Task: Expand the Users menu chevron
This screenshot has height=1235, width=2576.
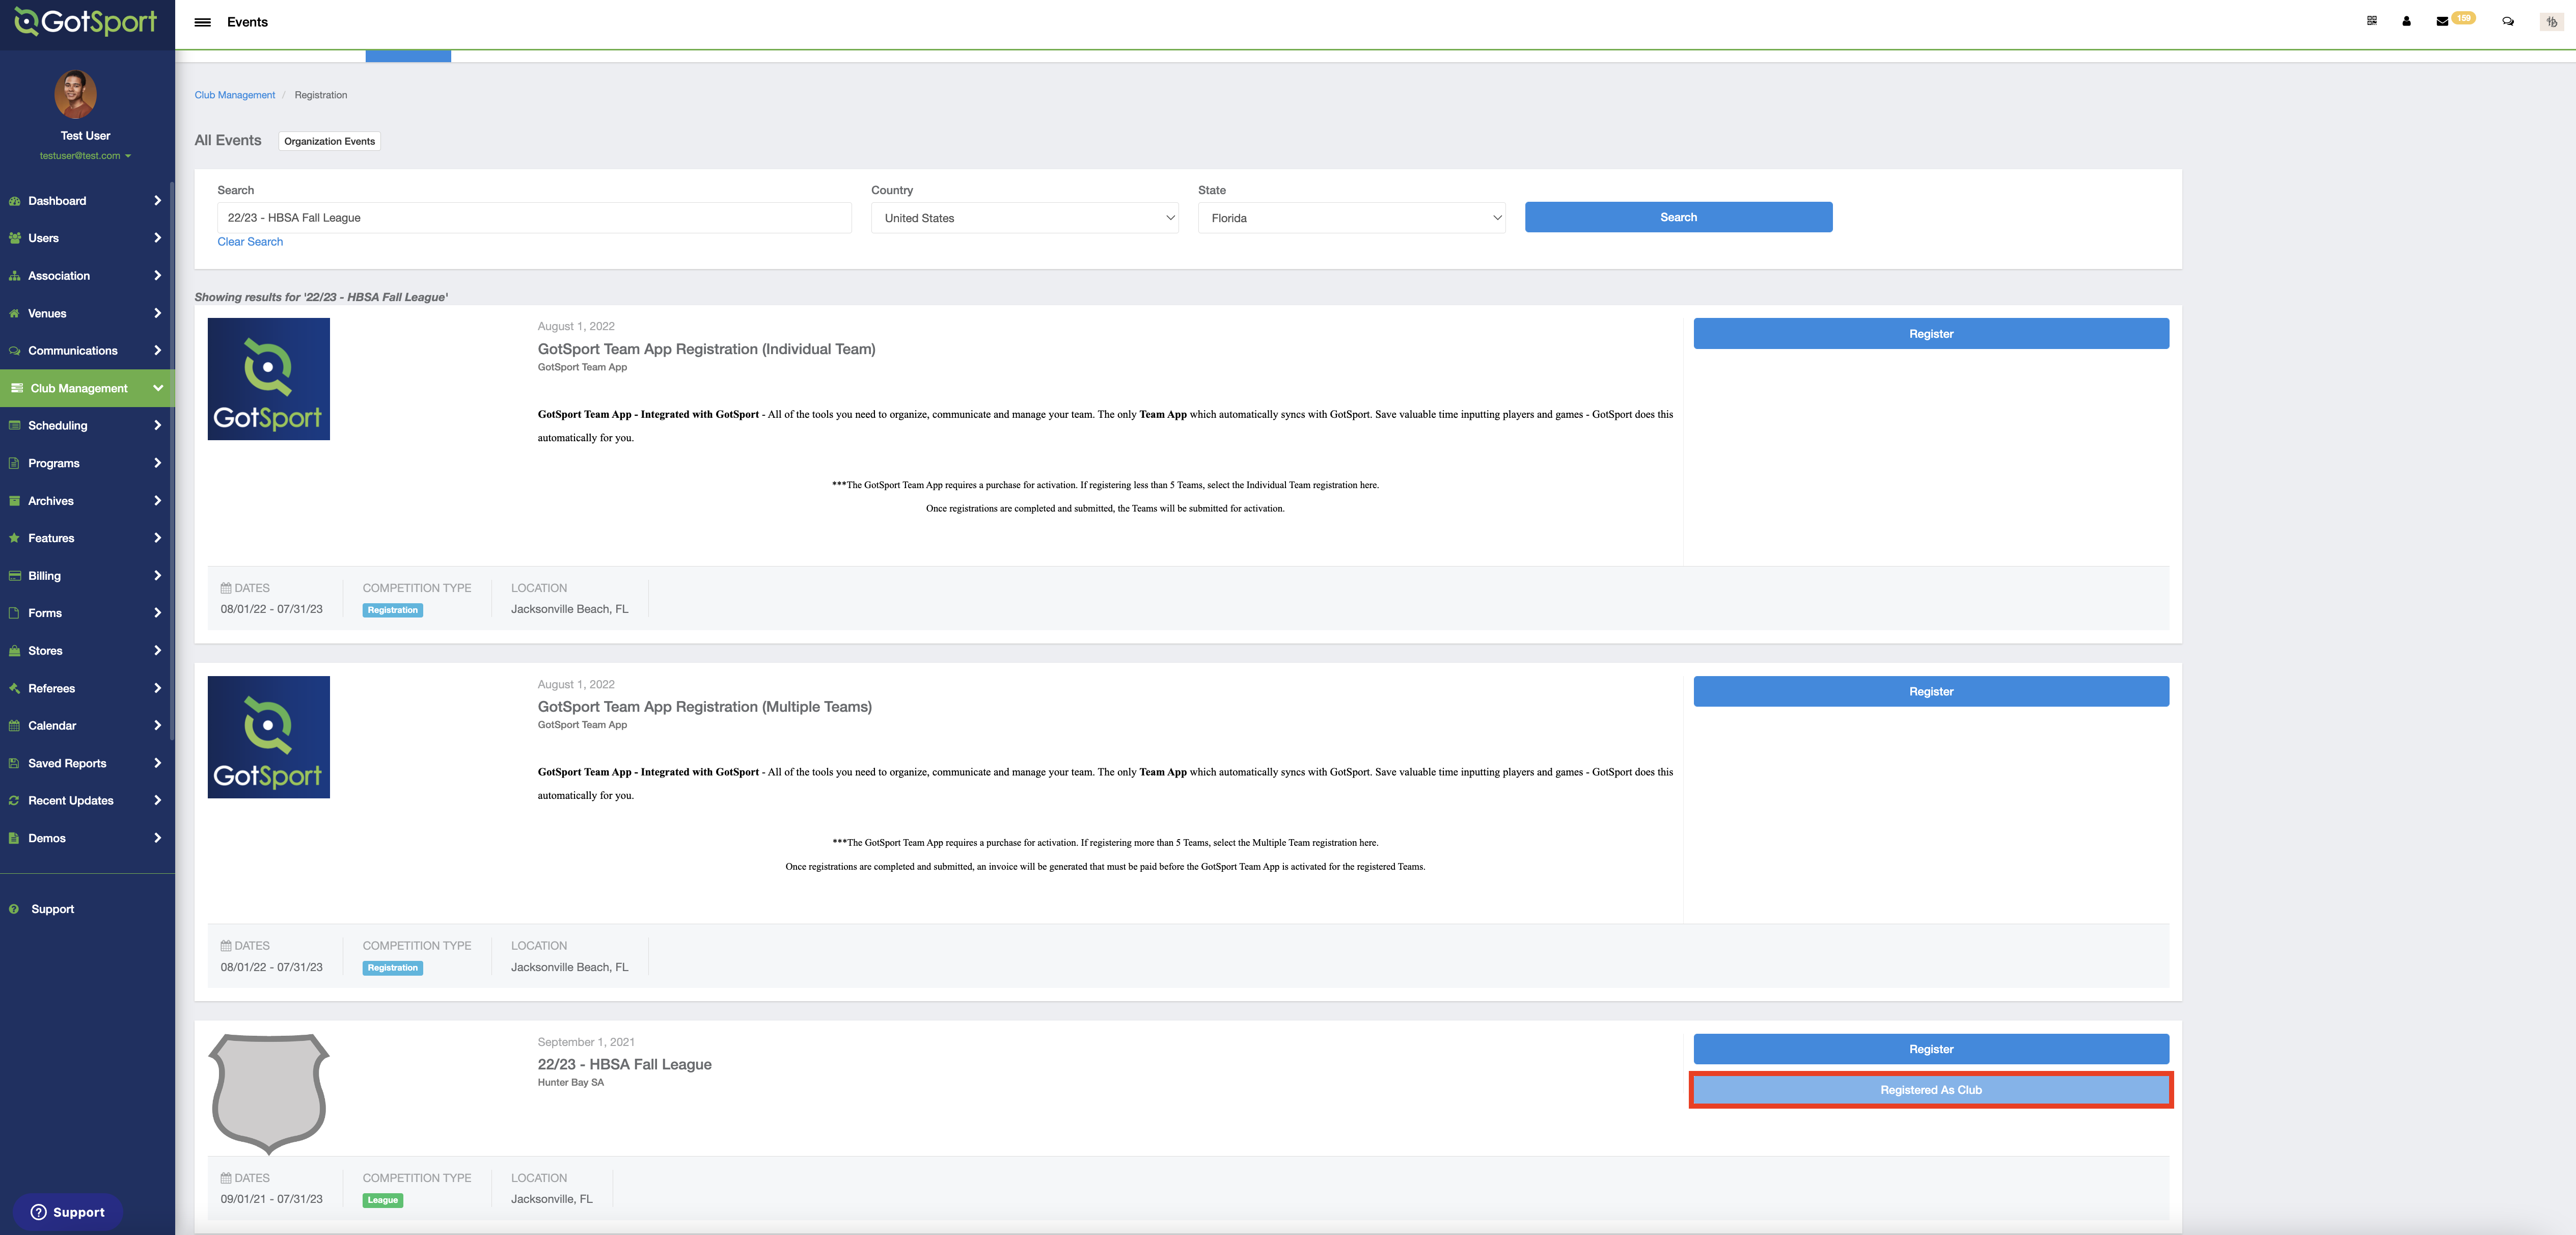Action: coord(157,238)
